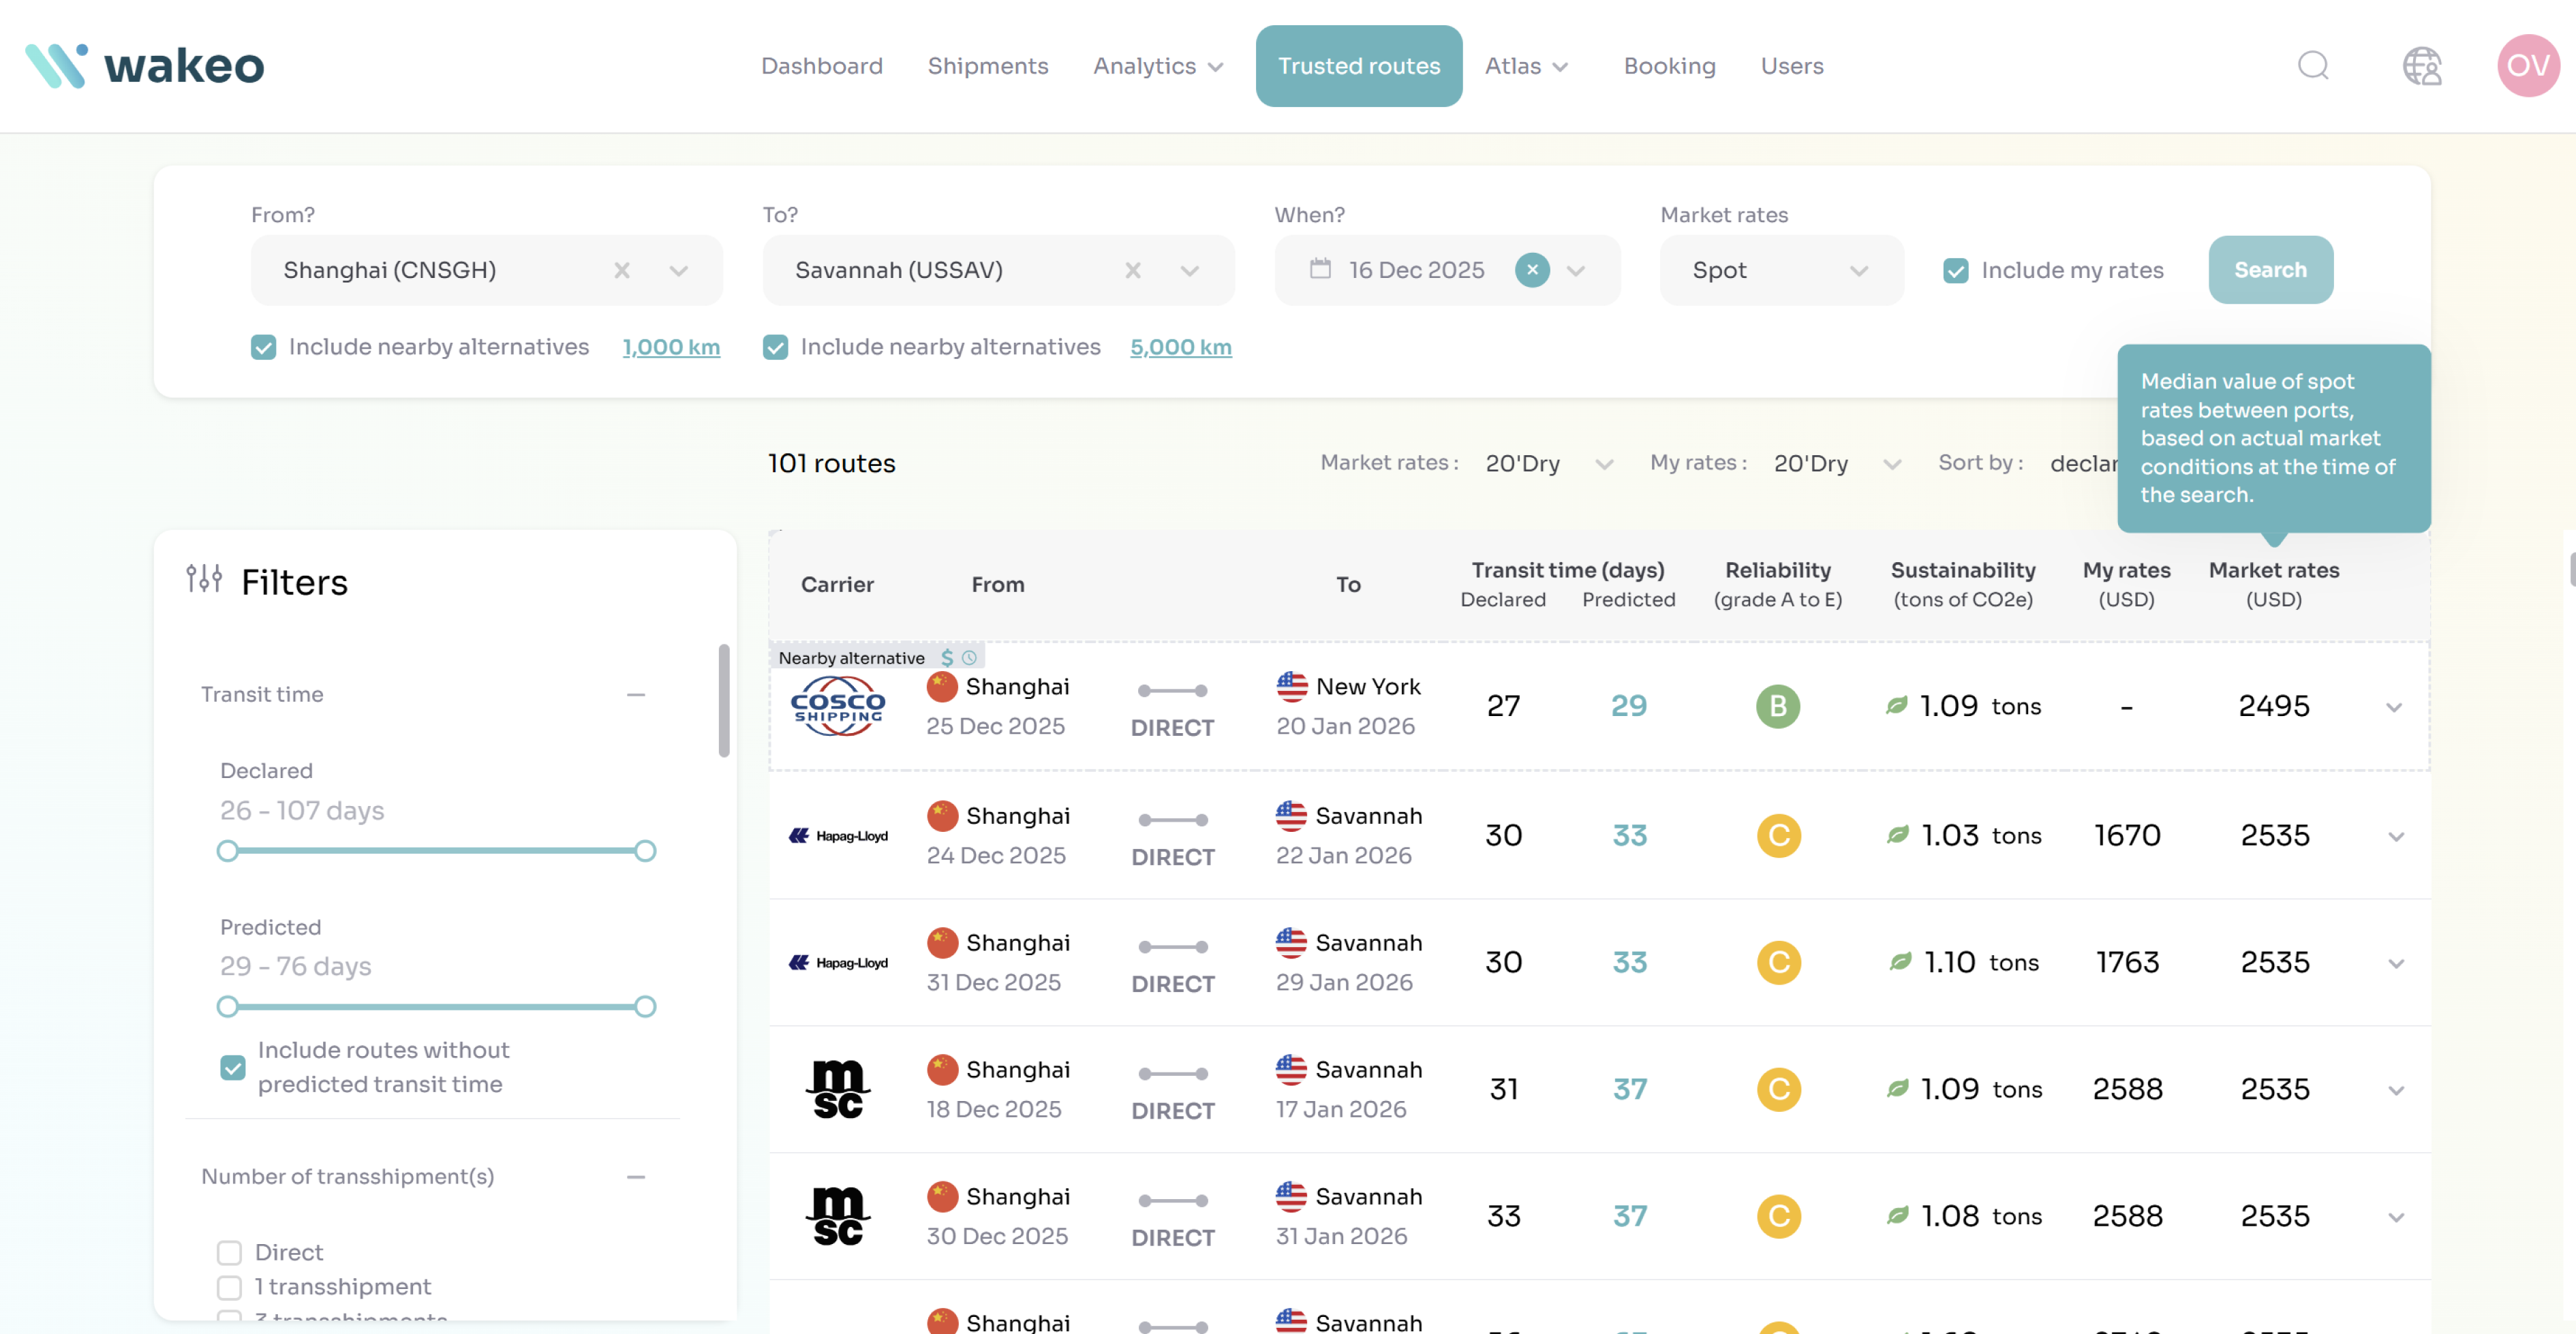Check the Direct transshipment filter

coord(230,1252)
